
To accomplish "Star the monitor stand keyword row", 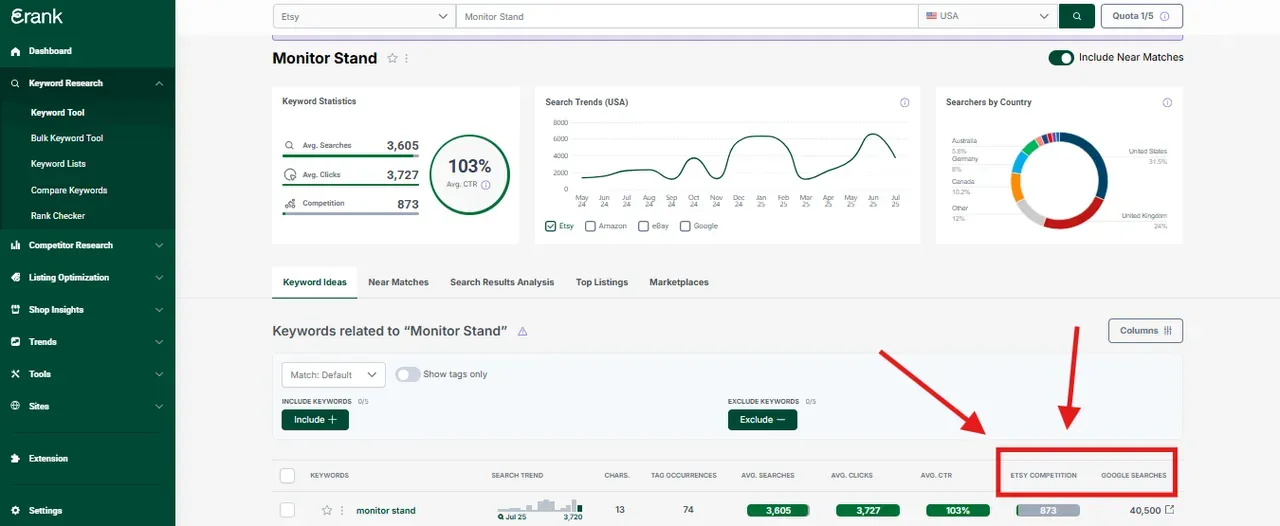I will pos(326,510).
